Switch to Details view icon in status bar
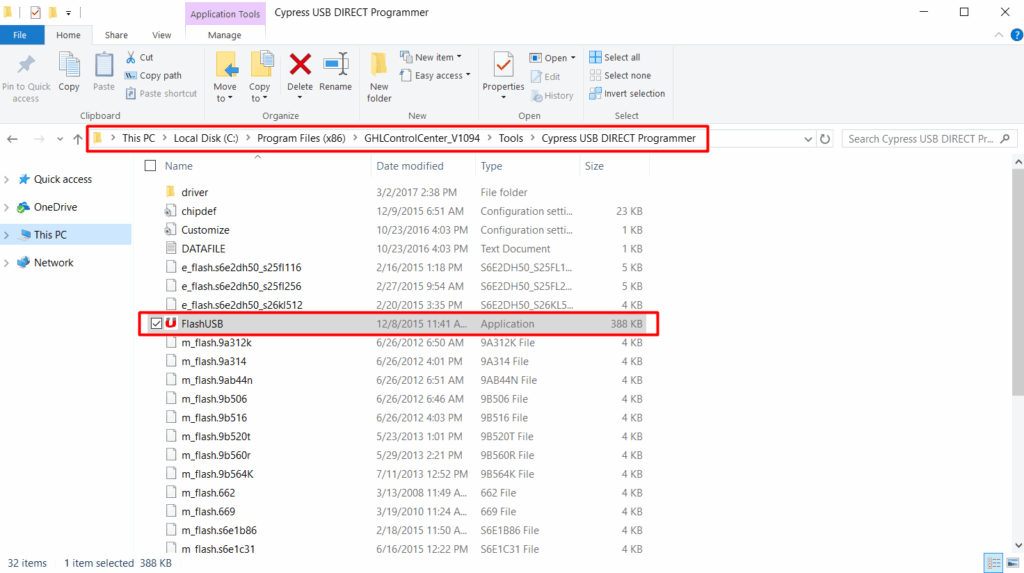This screenshot has height=573, width=1024. [993, 563]
